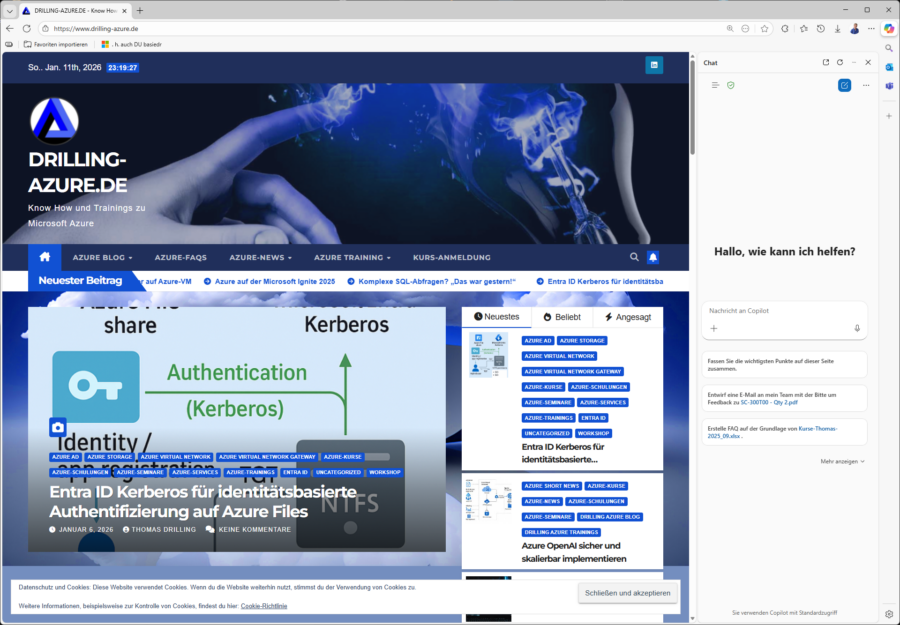Open the browser downloads icon
The image size is (900, 625).
pos(837,29)
